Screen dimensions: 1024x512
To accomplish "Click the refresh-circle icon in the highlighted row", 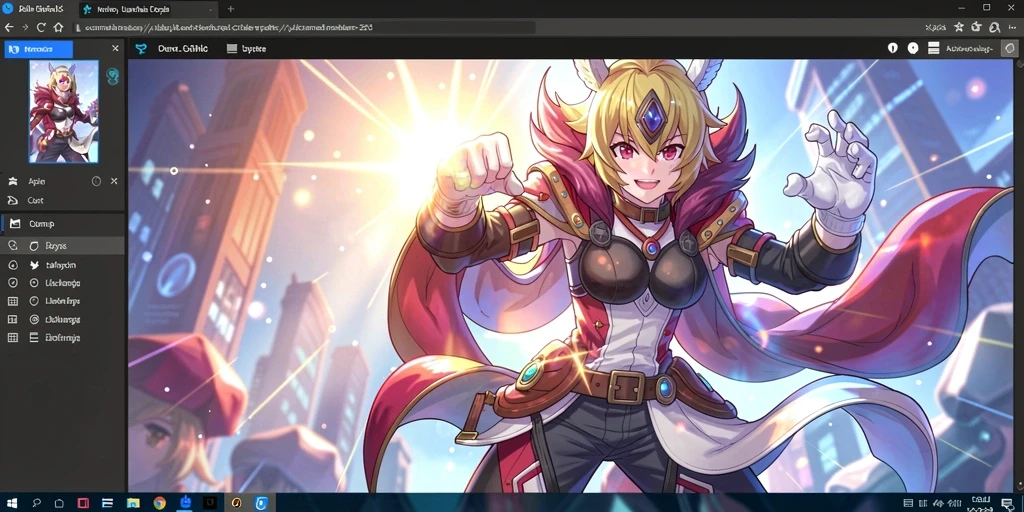I will (12, 246).
